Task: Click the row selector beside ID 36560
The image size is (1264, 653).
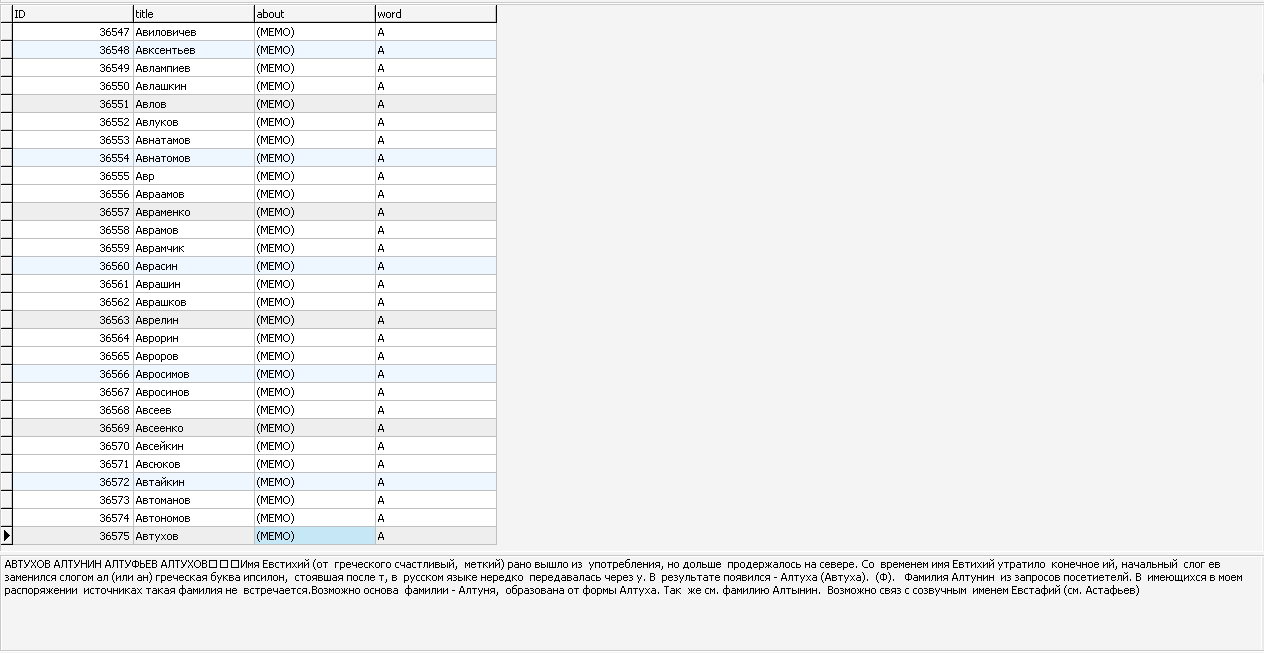Action: 6,266
